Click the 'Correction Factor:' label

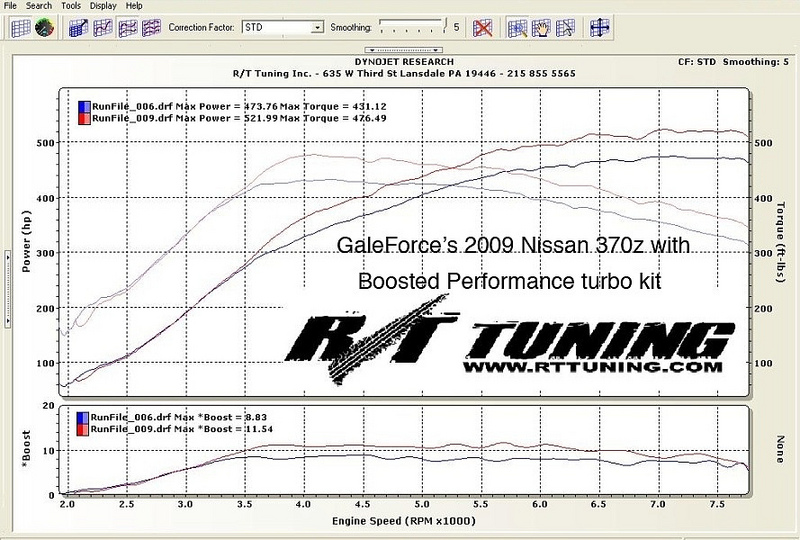(202, 28)
